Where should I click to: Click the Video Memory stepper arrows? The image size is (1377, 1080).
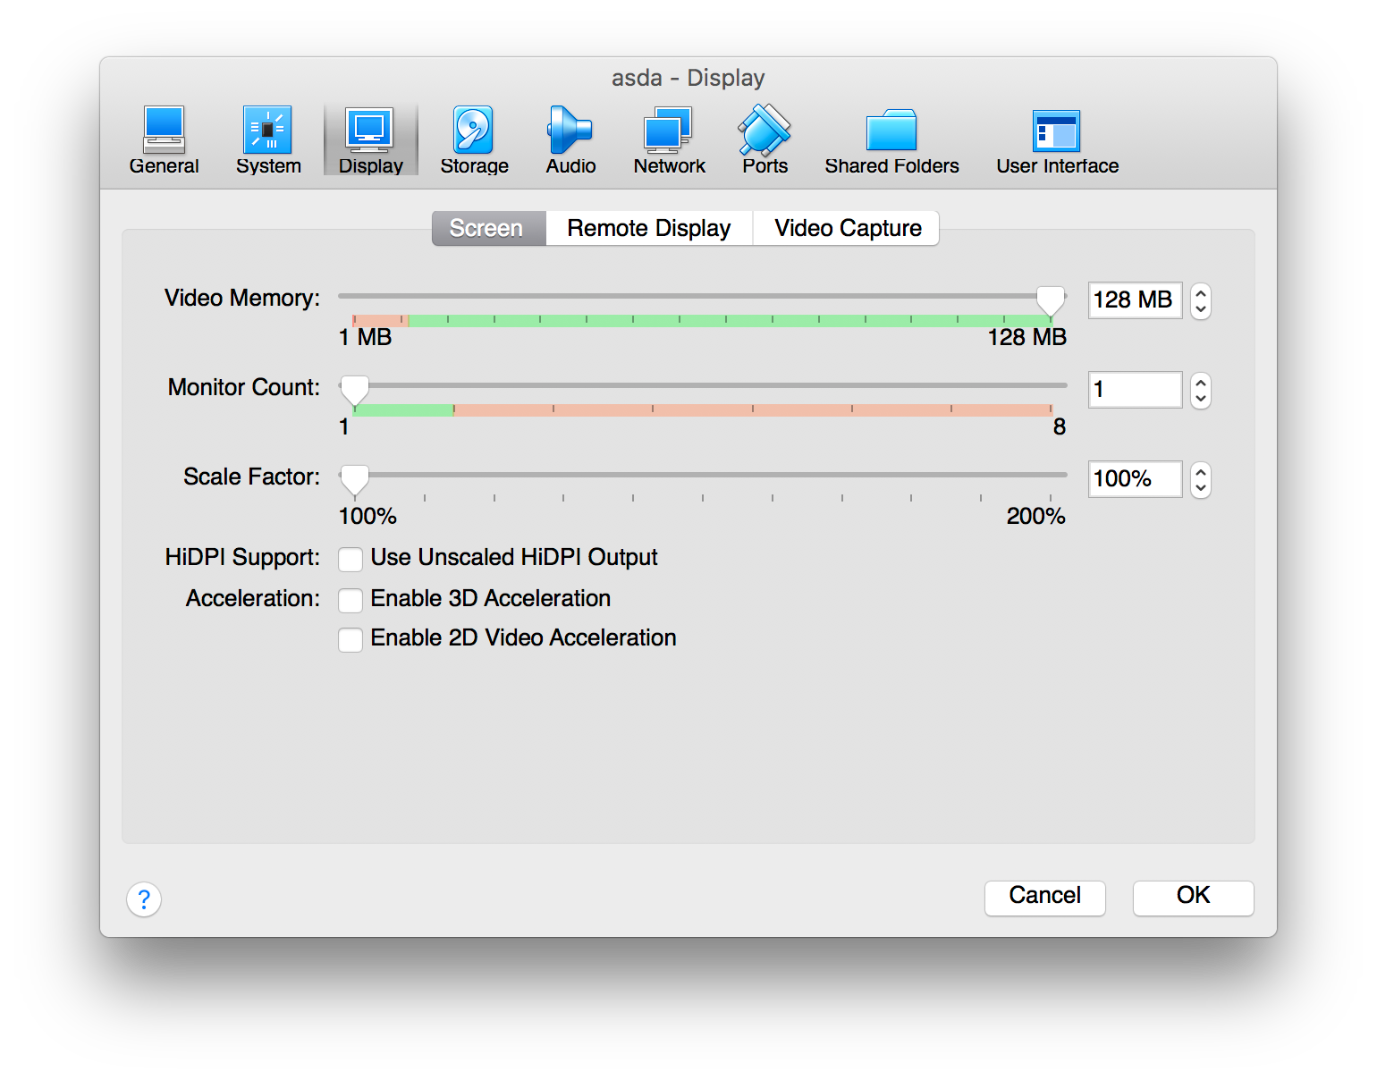(x=1201, y=300)
